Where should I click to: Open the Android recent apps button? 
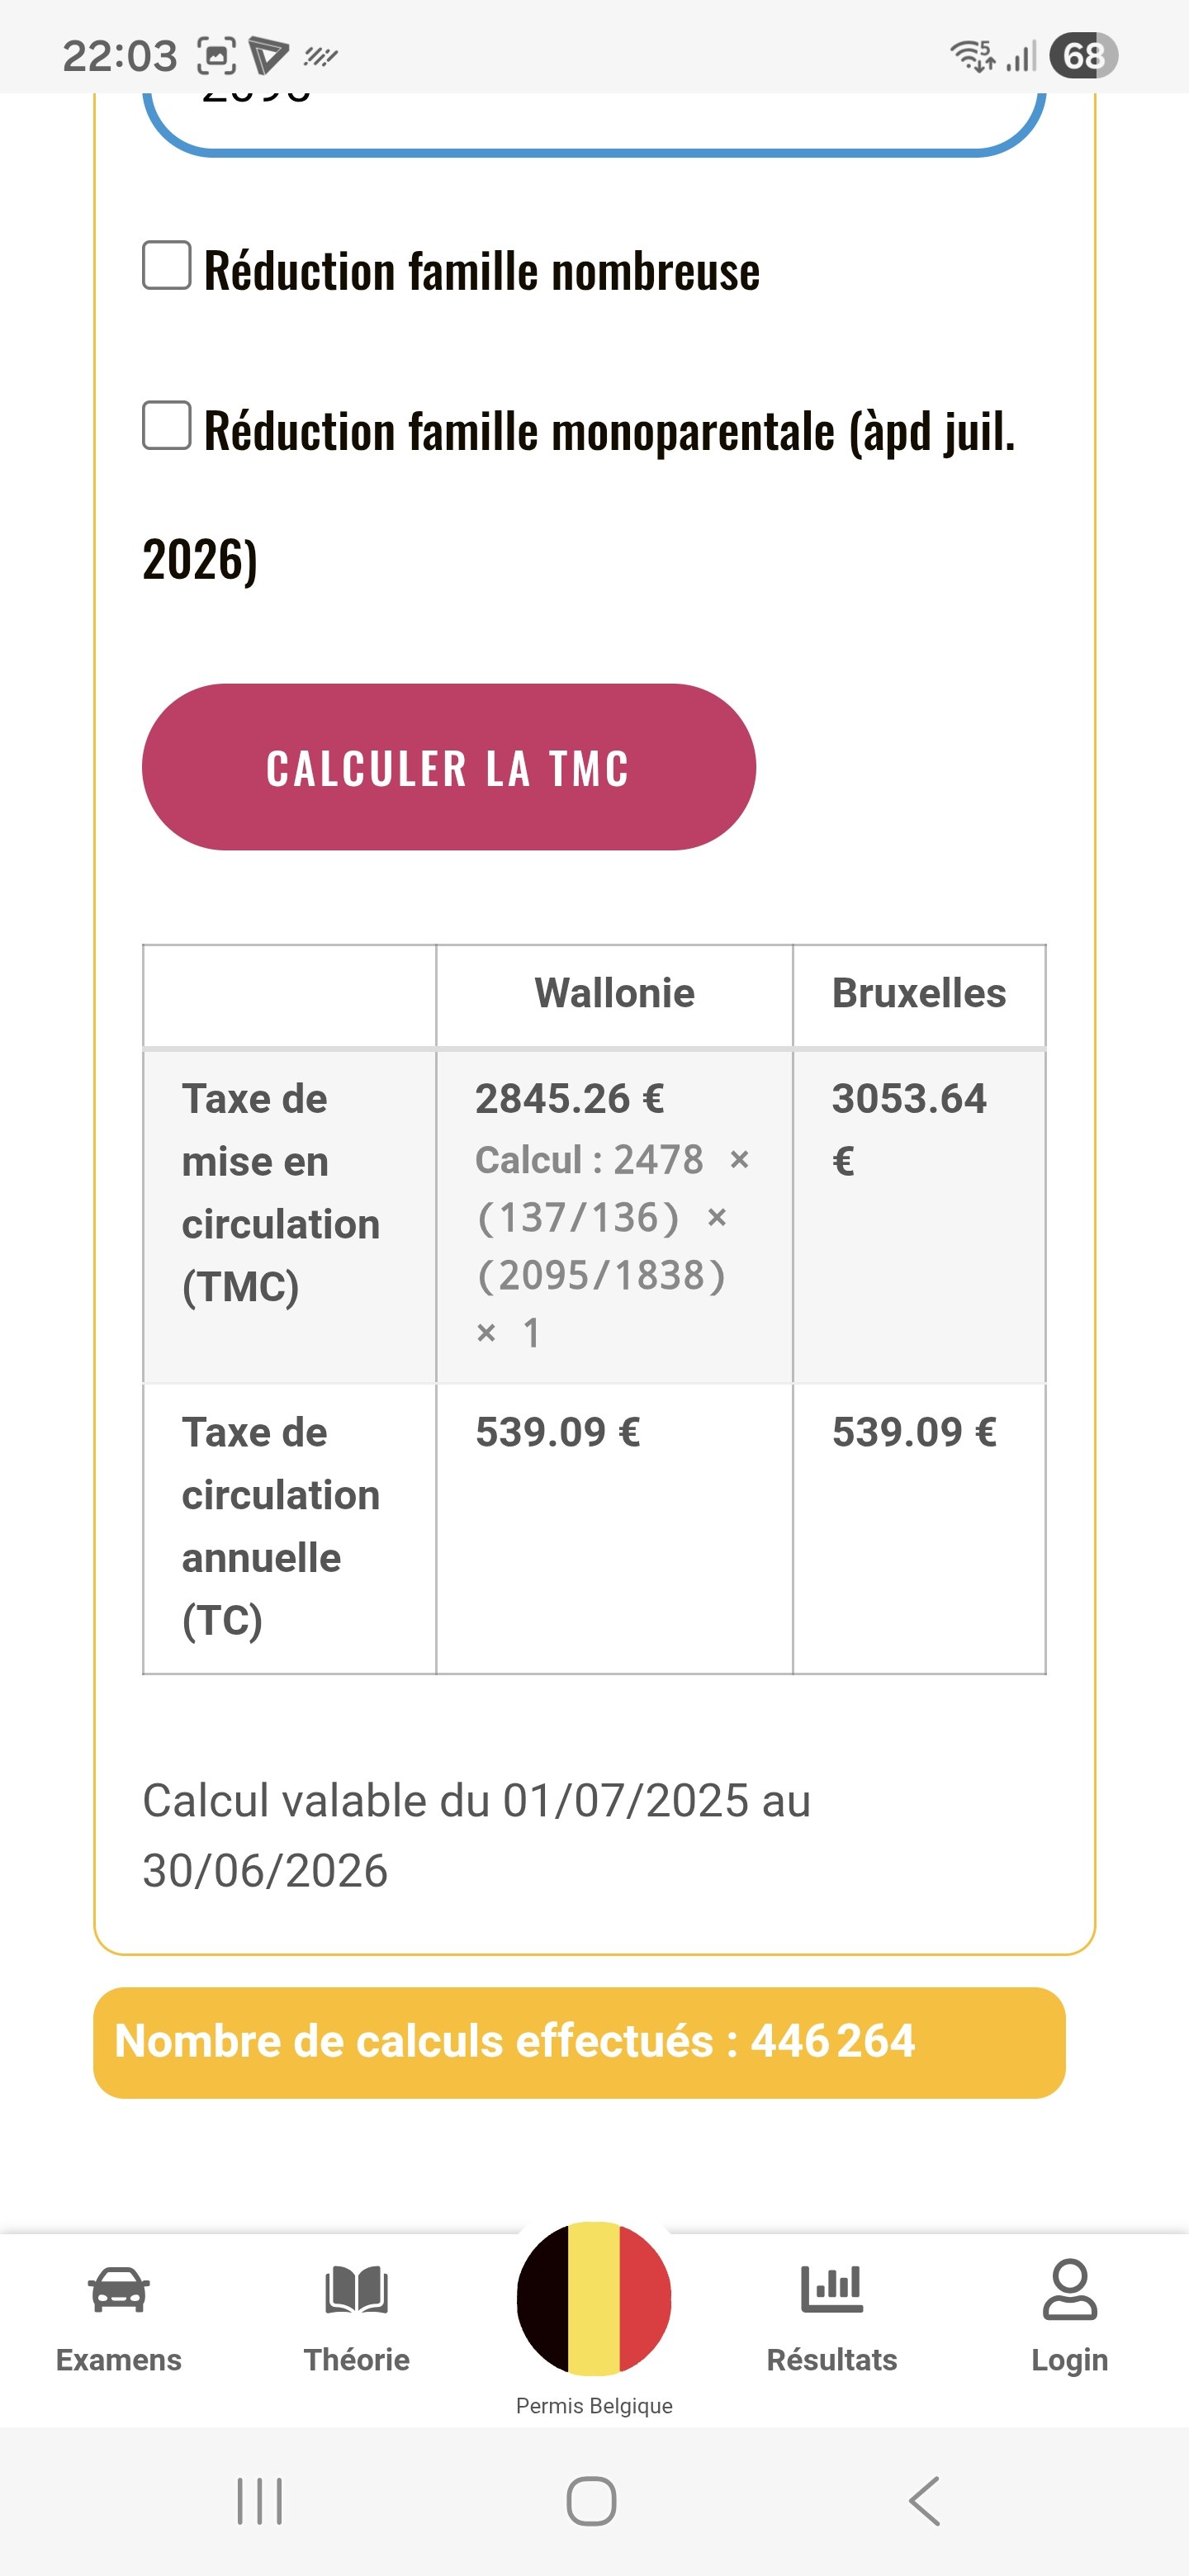pyautogui.click(x=260, y=2501)
